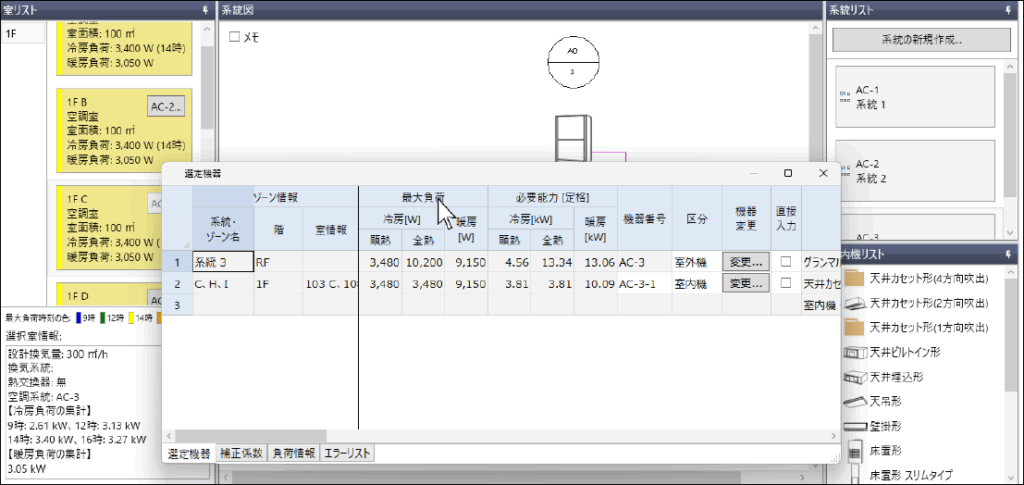The height and width of the screenshot is (485, 1024).
Task: Choose the 天井ビルトイン形 unit icon
Action: coord(854,353)
